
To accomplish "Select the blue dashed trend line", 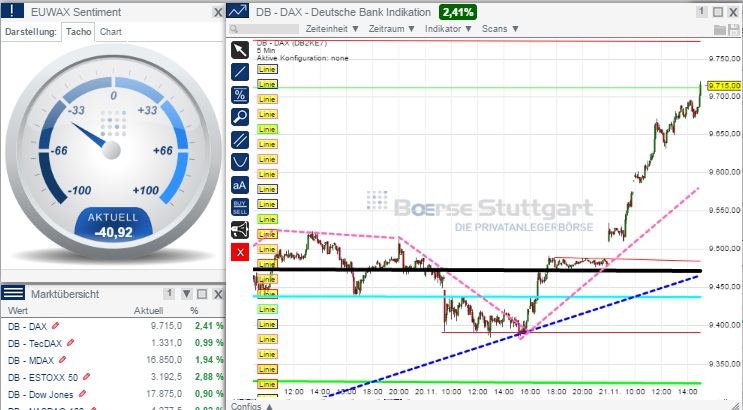I will tap(512, 336).
